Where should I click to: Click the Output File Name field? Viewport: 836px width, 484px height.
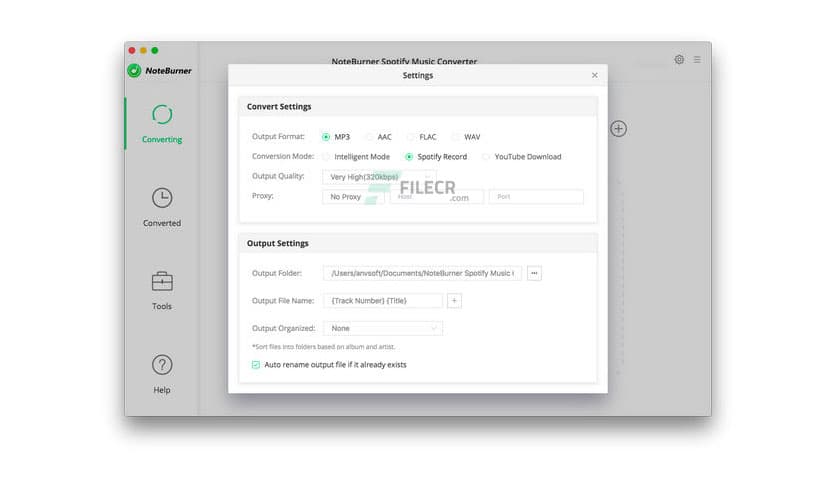click(x=383, y=301)
